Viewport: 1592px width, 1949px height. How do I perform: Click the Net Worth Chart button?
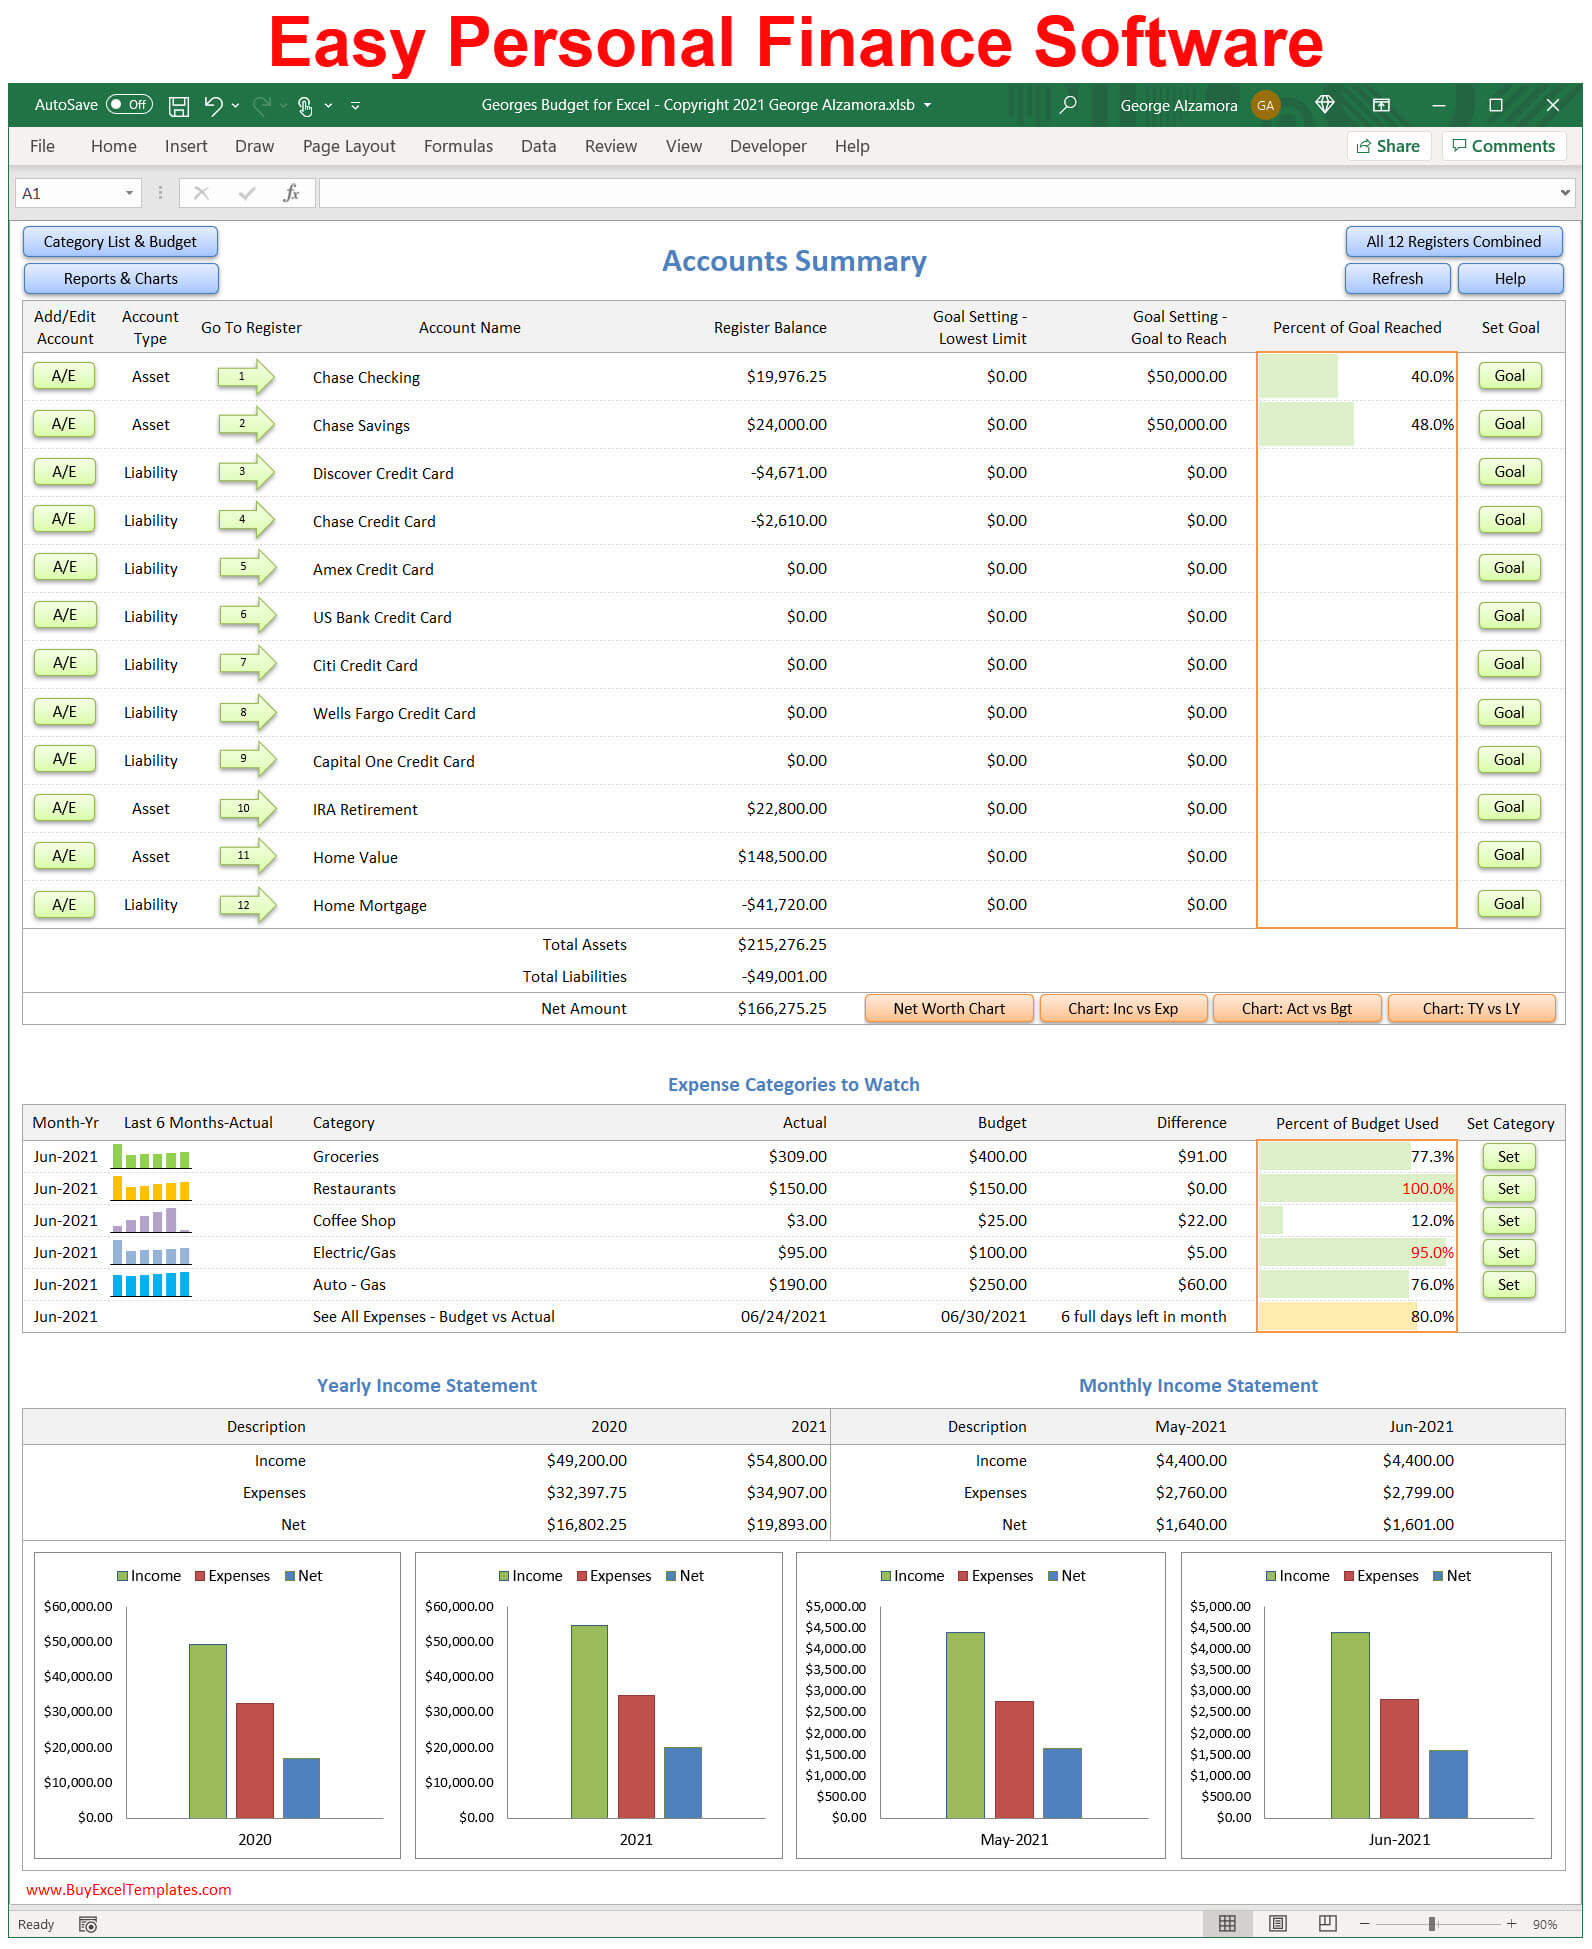click(x=948, y=1008)
